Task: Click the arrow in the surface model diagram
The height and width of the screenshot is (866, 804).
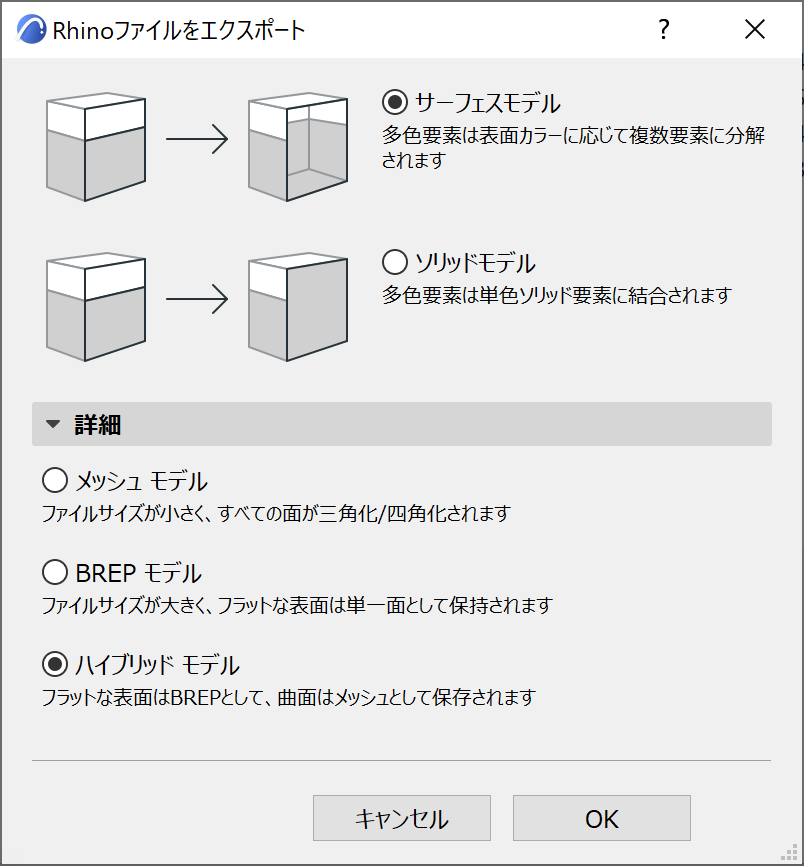Action: tap(197, 140)
